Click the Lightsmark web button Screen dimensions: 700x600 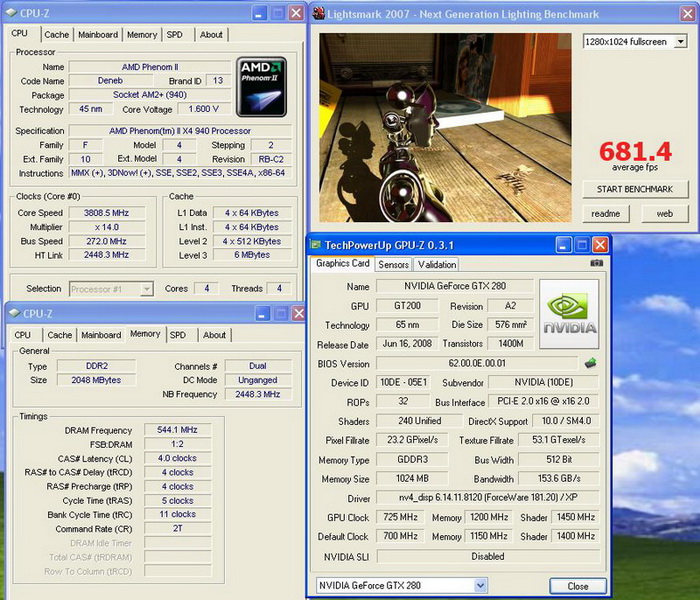point(665,214)
